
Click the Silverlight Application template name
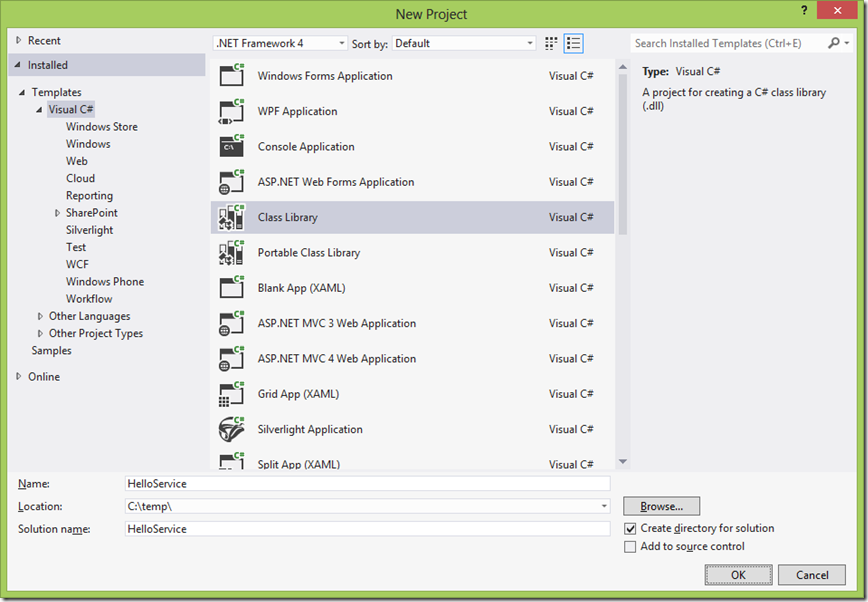310,429
